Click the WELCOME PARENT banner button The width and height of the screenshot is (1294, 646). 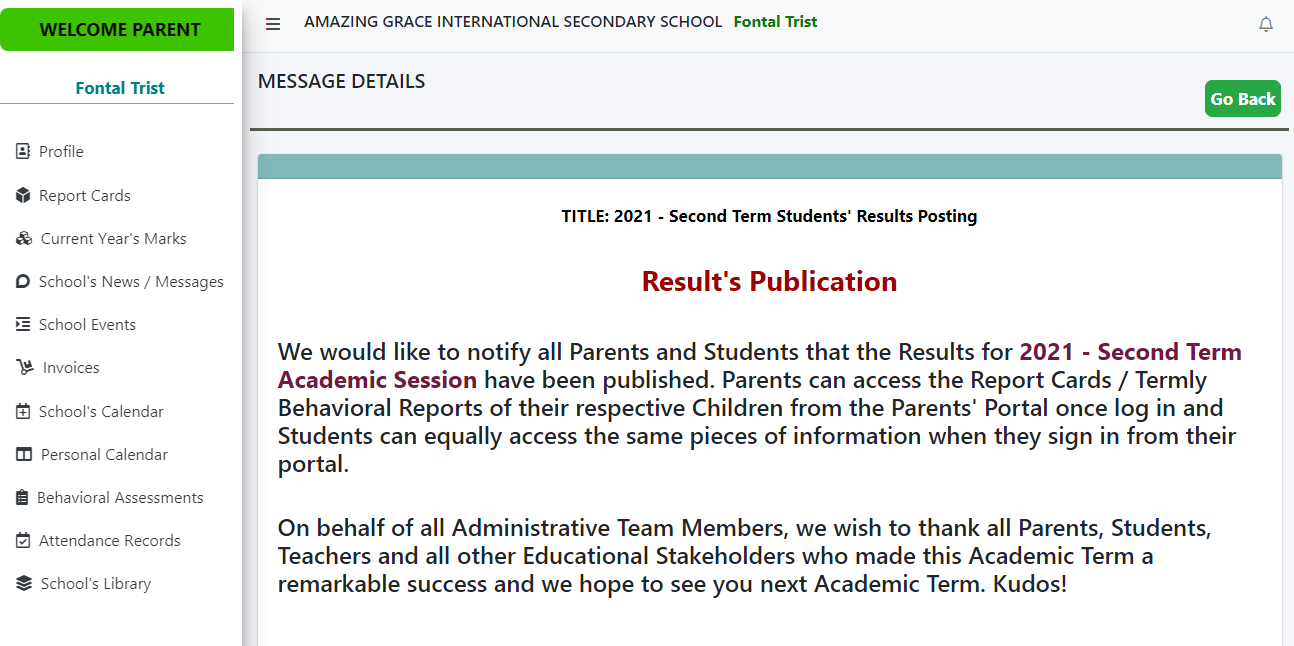coord(119,30)
